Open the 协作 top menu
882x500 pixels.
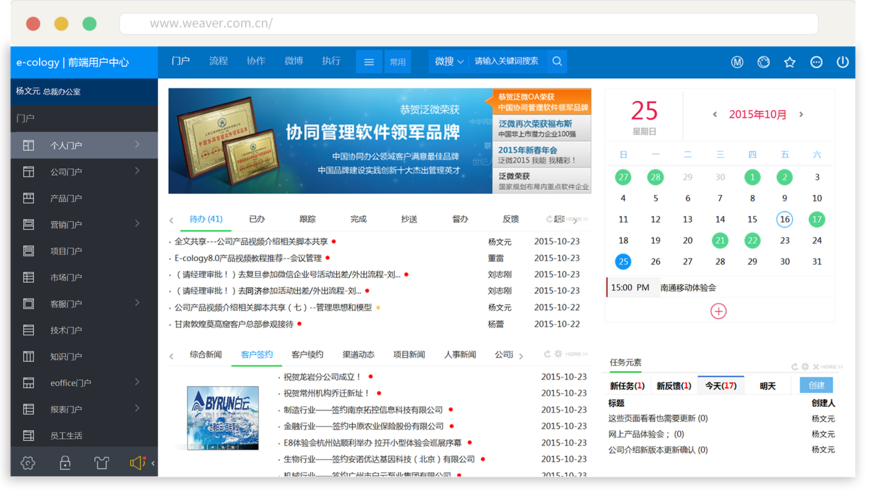pyautogui.click(x=256, y=61)
